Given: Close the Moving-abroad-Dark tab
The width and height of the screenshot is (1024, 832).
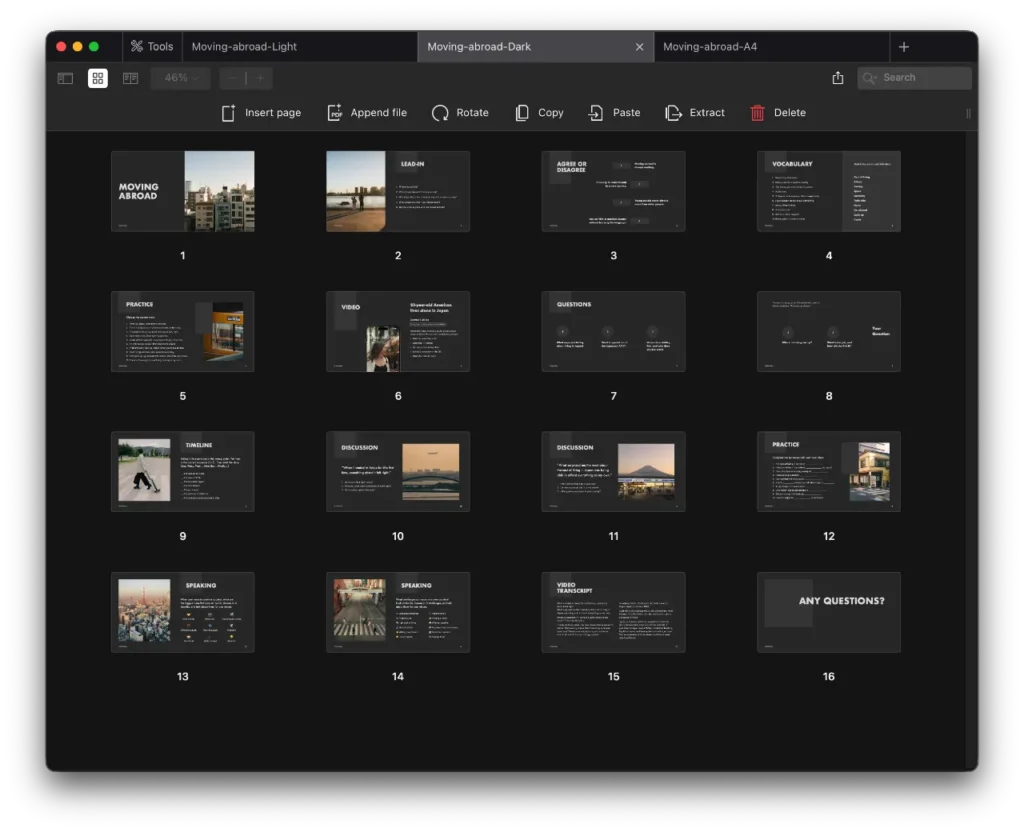Looking at the screenshot, I should 640,47.
